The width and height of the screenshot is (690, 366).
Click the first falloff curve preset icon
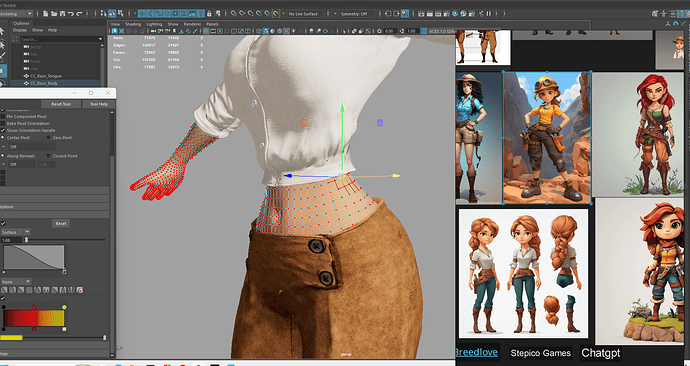pyautogui.click(x=4, y=290)
